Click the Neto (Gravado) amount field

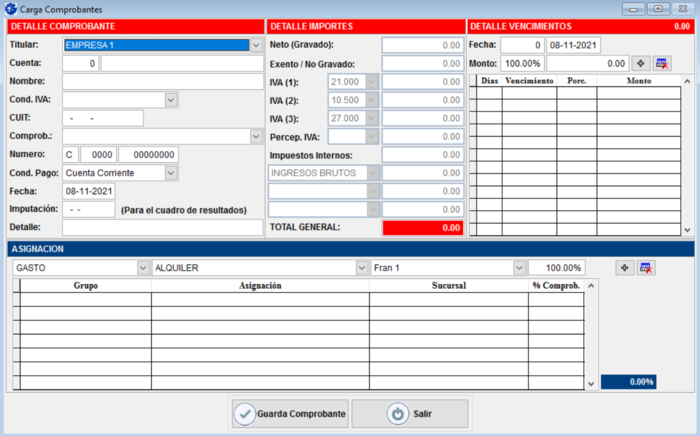(422, 45)
